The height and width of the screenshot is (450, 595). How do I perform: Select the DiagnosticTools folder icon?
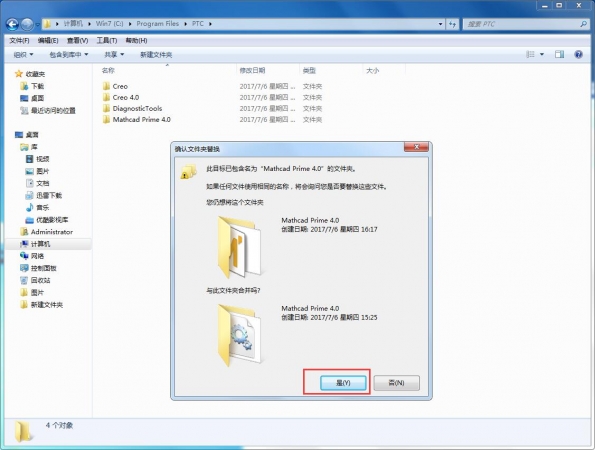(x=106, y=108)
